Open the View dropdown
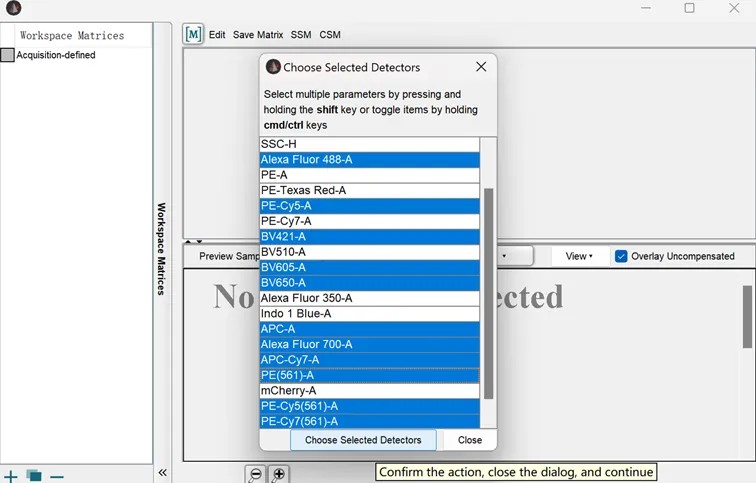The height and width of the screenshot is (483, 756). tap(579, 256)
